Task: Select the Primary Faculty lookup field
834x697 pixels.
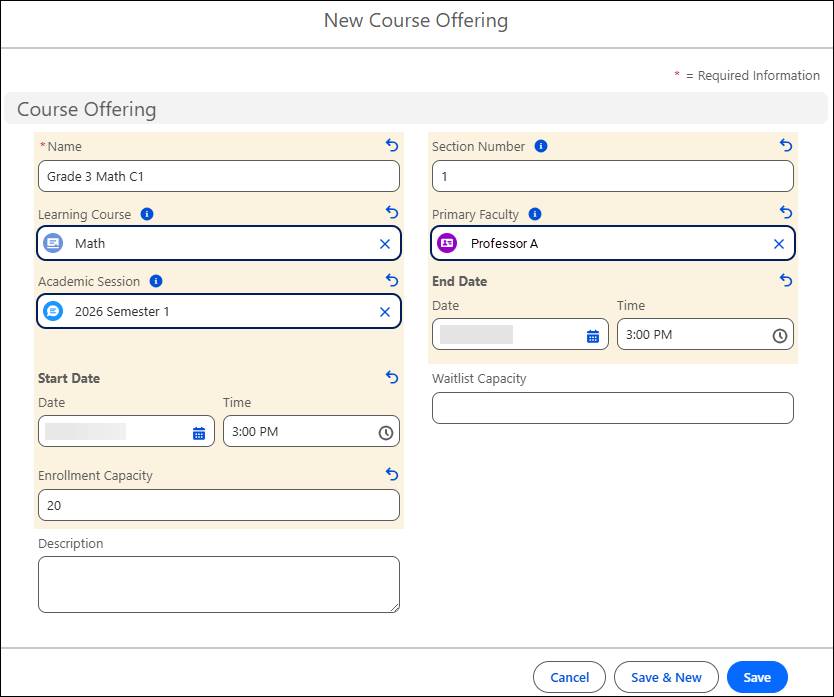Action: 613,243
